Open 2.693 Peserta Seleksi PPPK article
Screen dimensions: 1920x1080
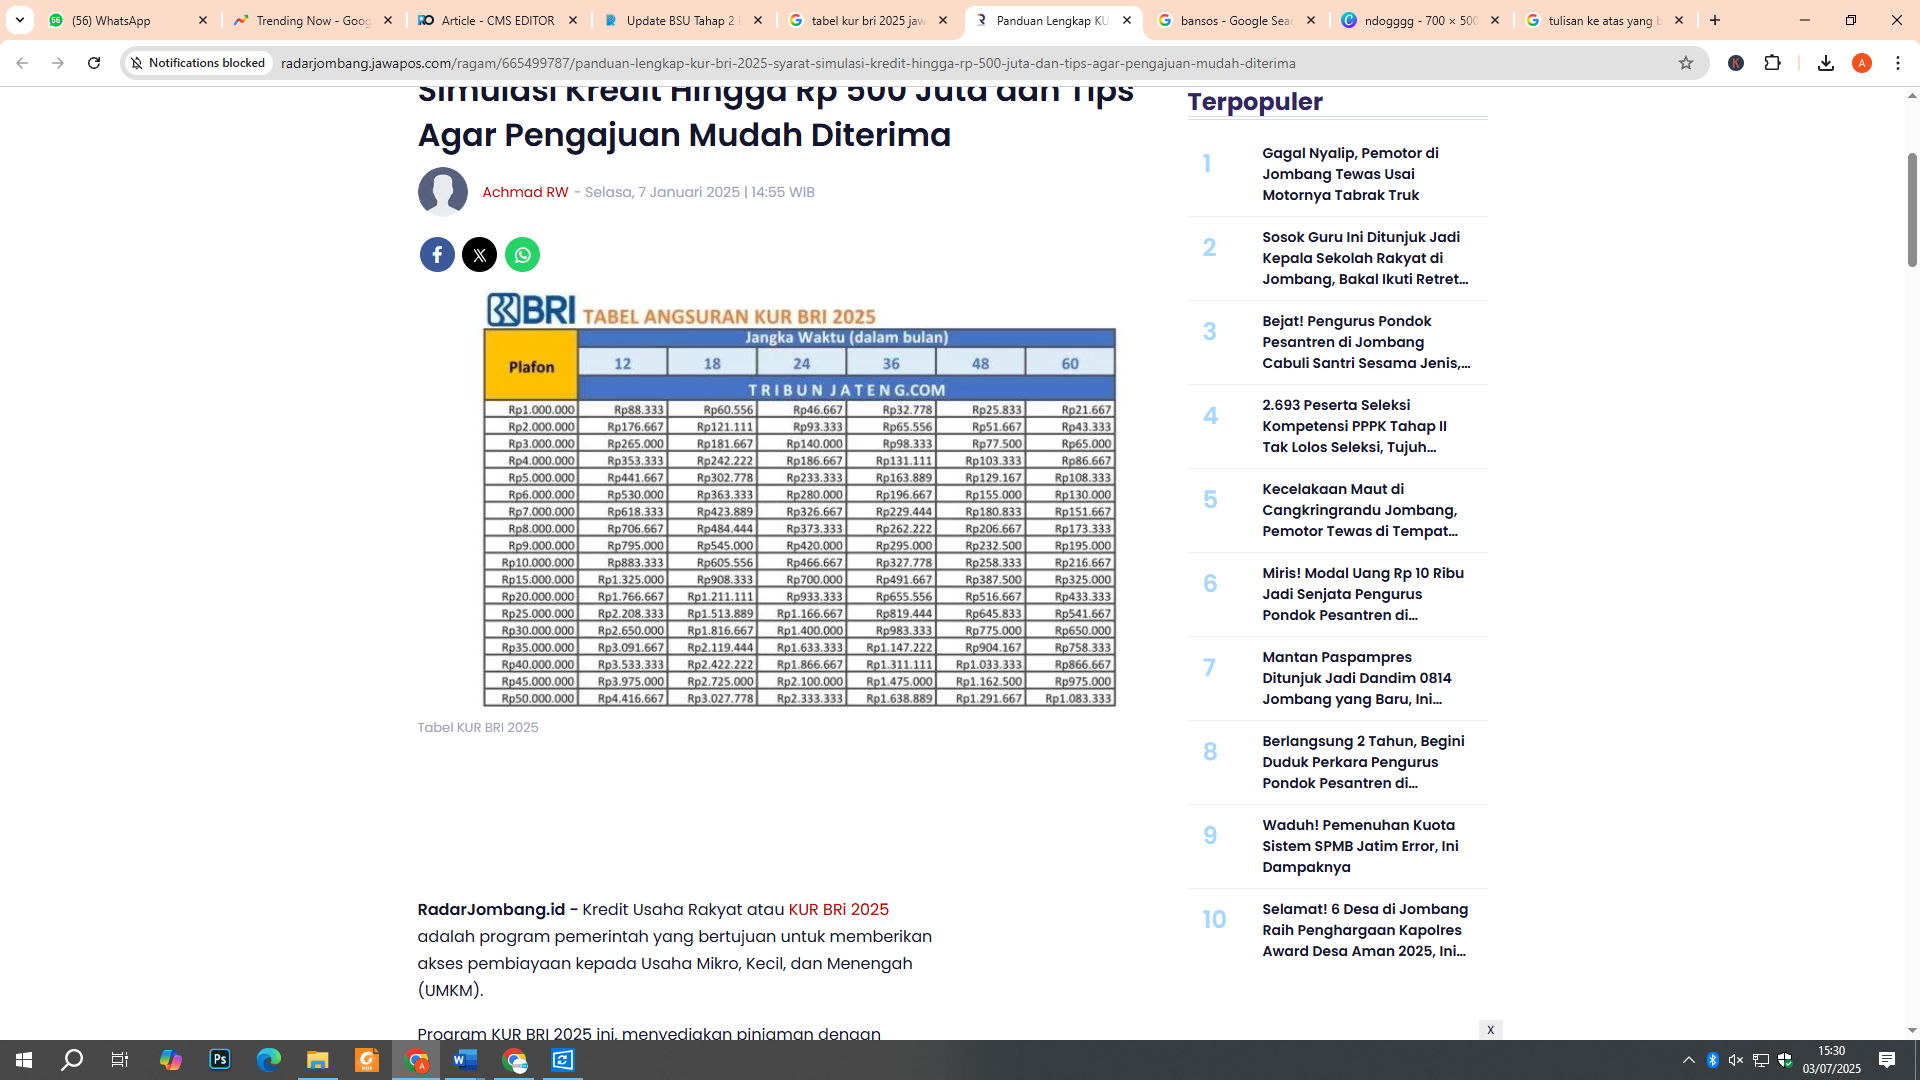click(1354, 426)
